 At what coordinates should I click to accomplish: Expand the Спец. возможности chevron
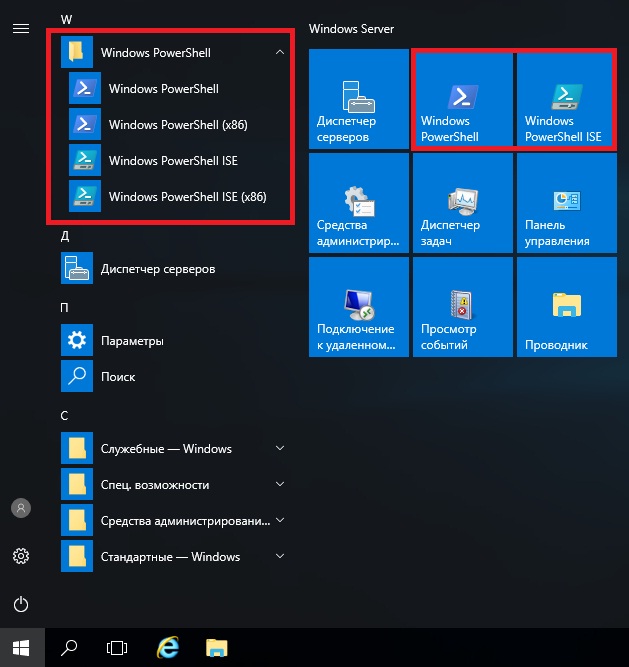point(279,484)
